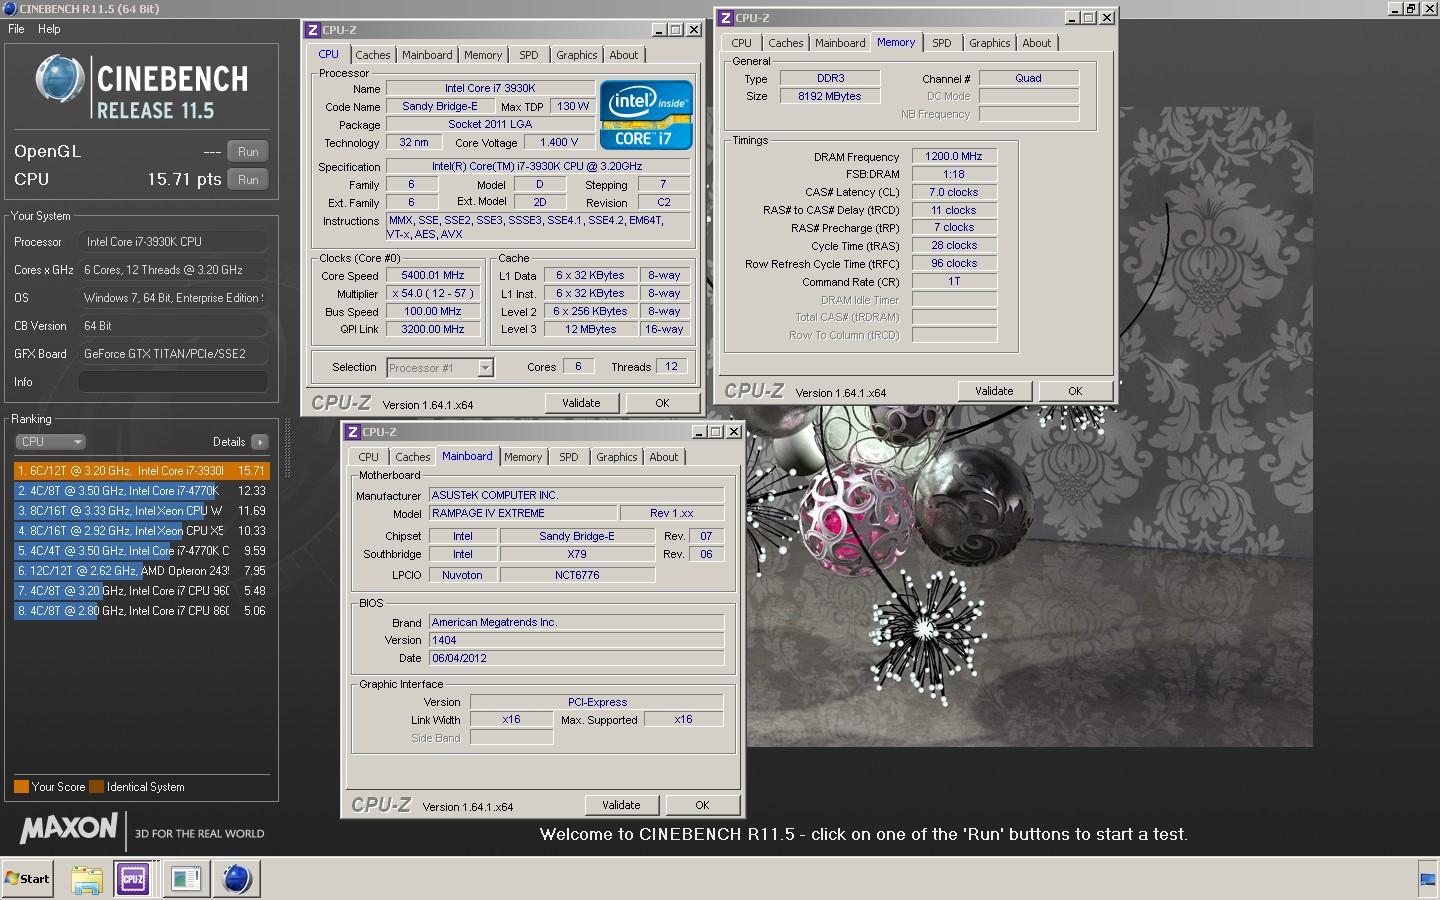Image resolution: width=1440 pixels, height=900 pixels.
Task: Switch to Caches tab in CPU window
Action: [x=373, y=55]
